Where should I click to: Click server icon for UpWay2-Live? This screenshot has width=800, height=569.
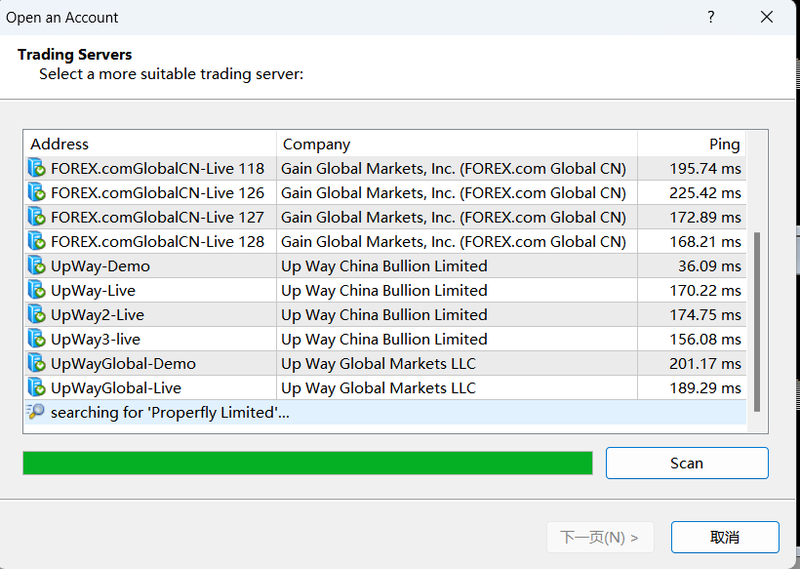(37, 314)
